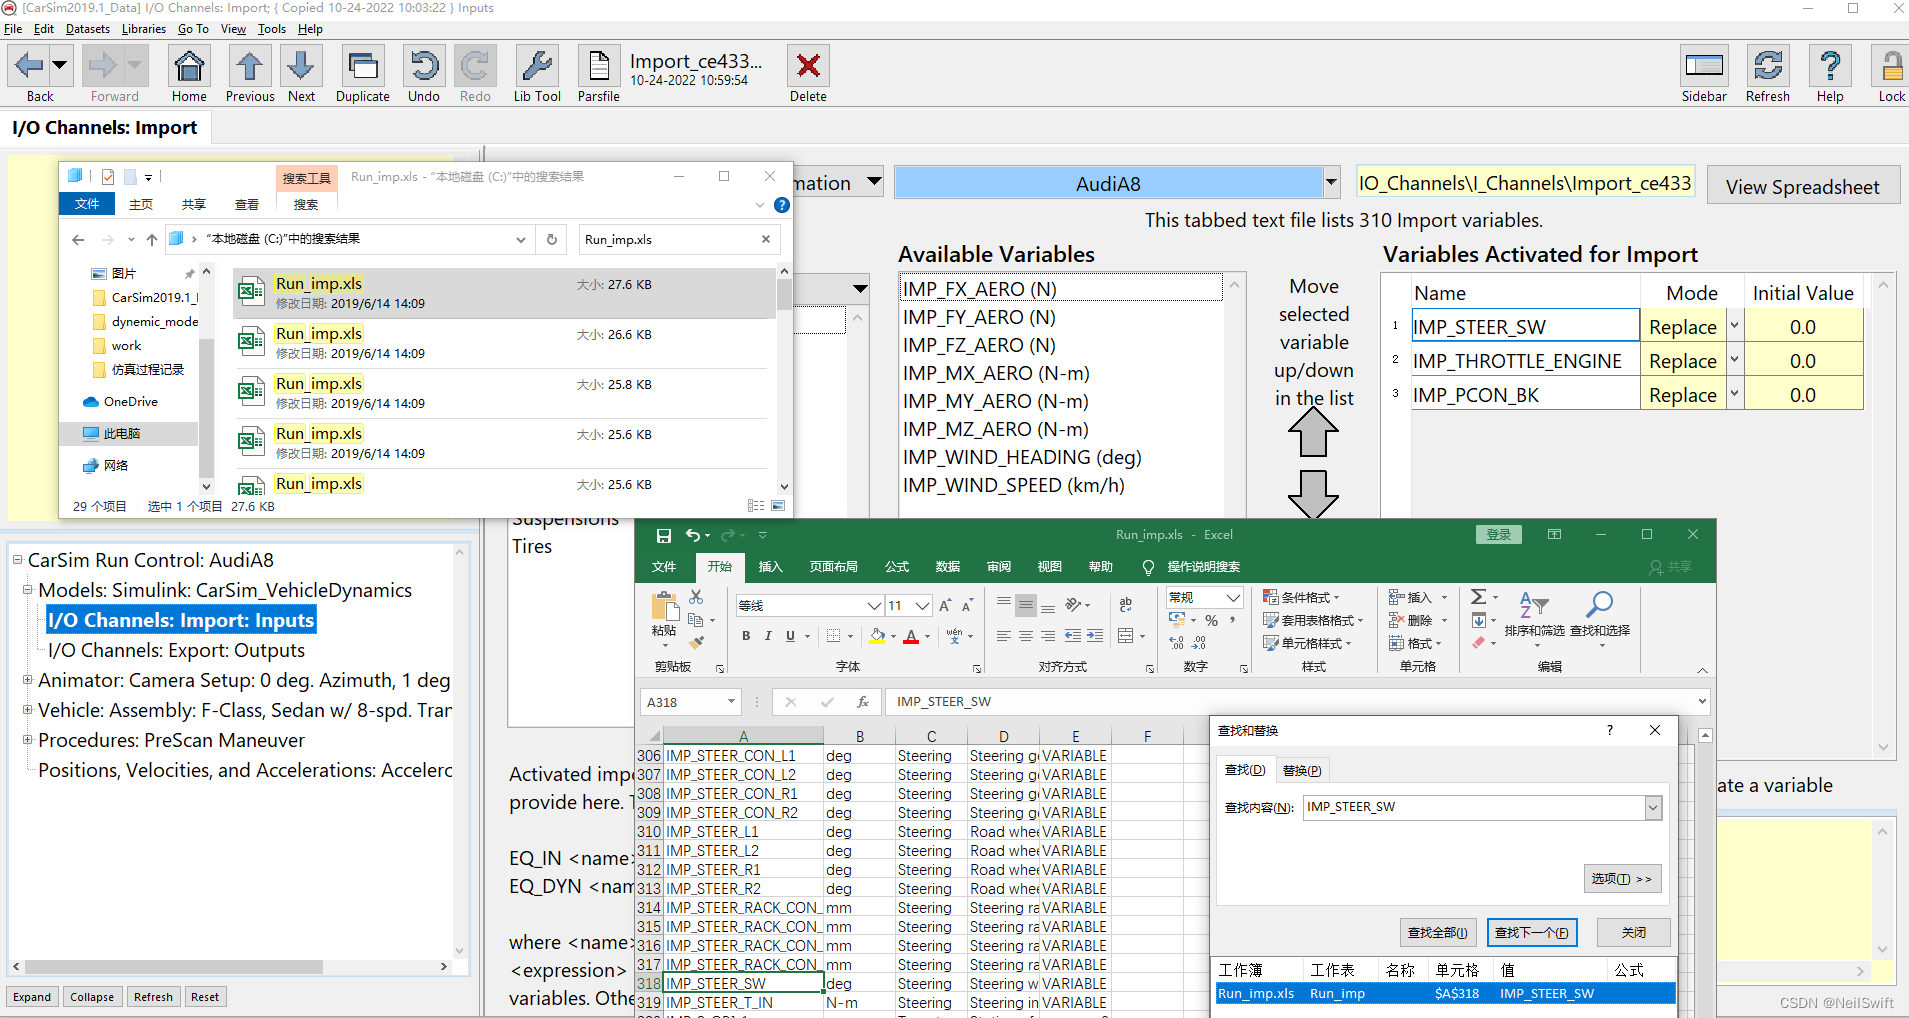Click the Lock padlock icon
The image size is (1909, 1018).
point(1890,68)
